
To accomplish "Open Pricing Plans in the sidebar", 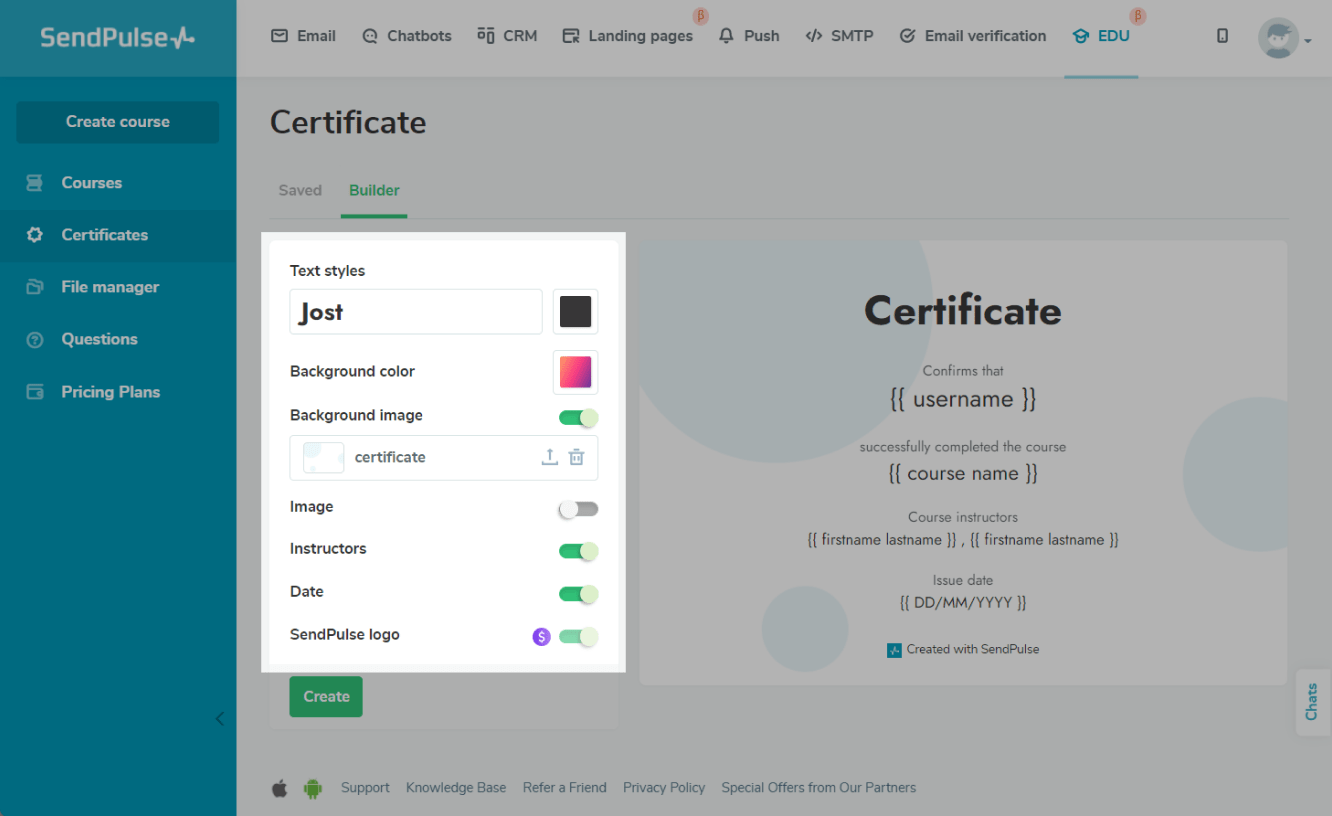I will pyautogui.click(x=110, y=392).
